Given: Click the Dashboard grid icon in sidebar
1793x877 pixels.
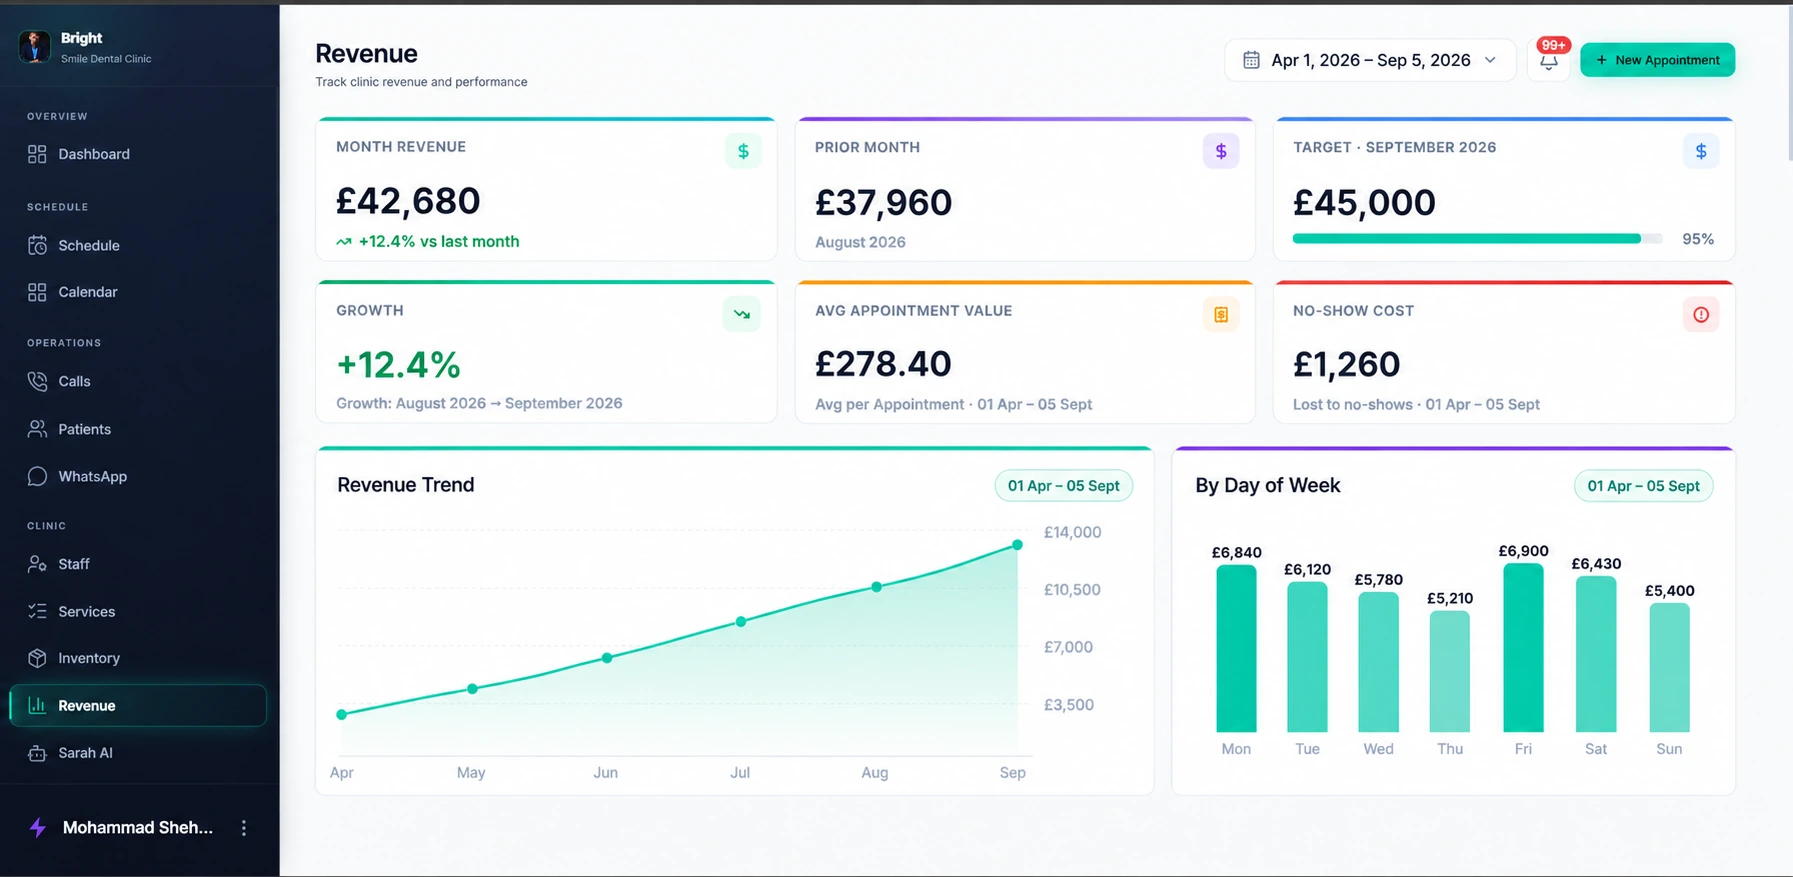Looking at the screenshot, I should click(x=37, y=154).
